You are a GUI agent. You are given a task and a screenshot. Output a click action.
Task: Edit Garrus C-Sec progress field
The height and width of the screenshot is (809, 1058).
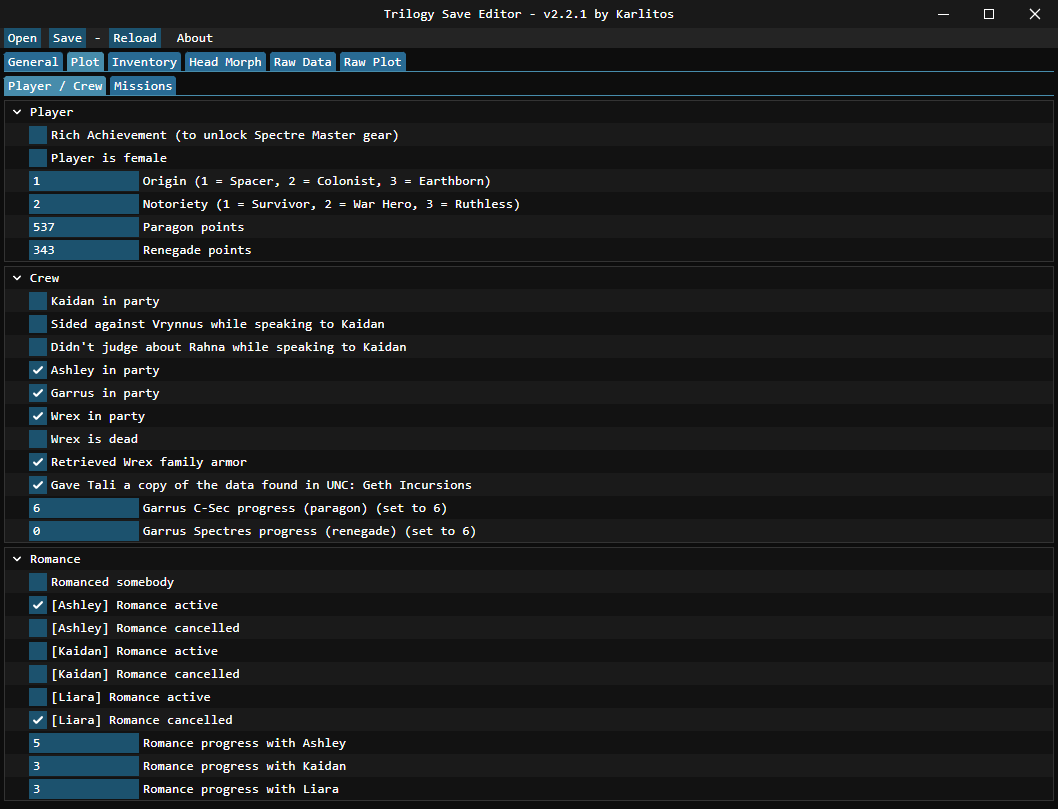coord(84,508)
